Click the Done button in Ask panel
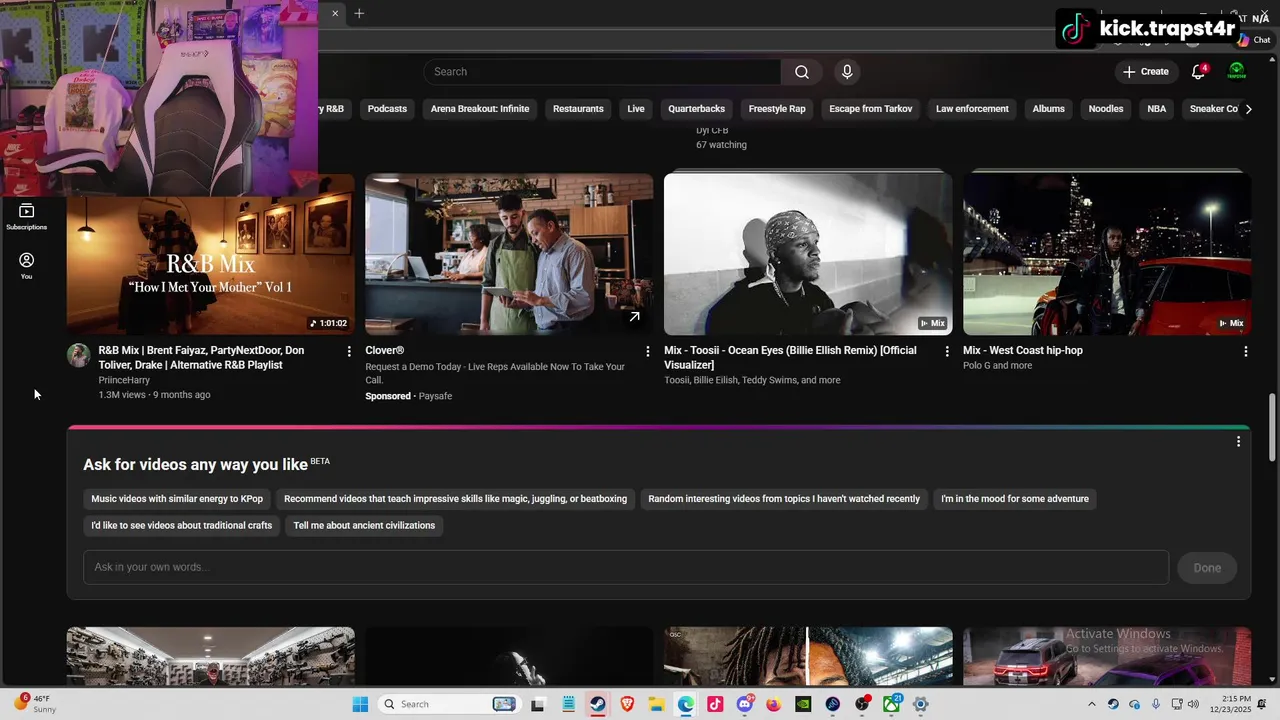The height and width of the screenshot is (720, 1280). tap(1207, 568)
